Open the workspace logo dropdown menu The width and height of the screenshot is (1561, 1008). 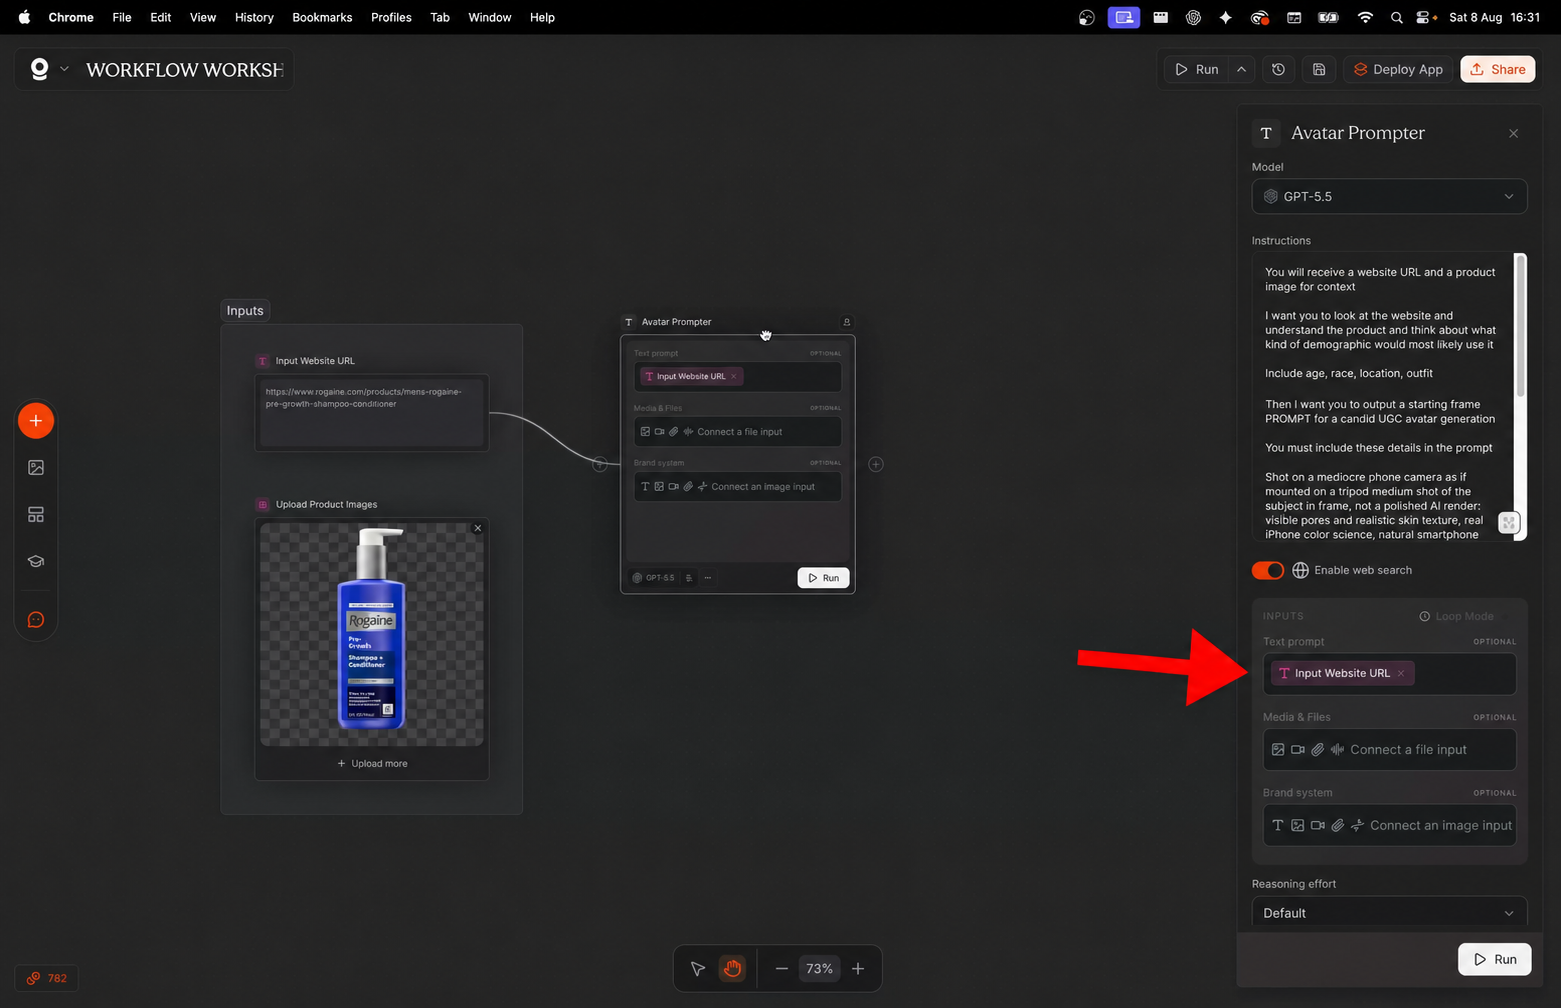click(49, 69)
